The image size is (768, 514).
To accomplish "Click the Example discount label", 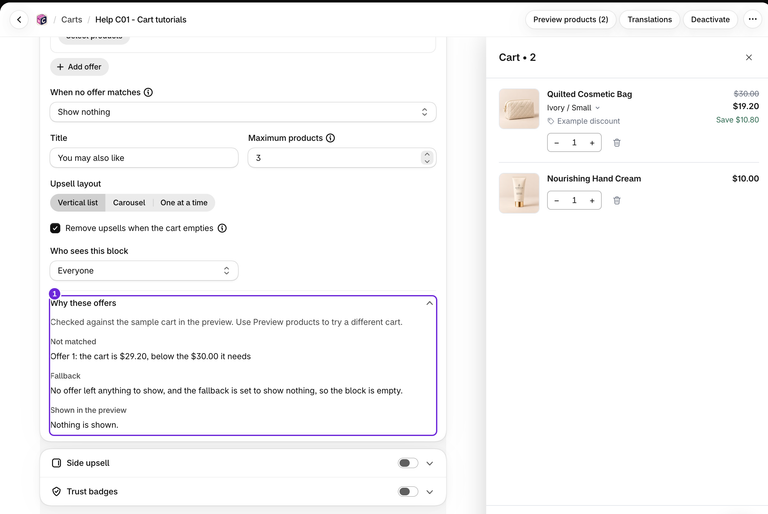I will tap(588, 121).
